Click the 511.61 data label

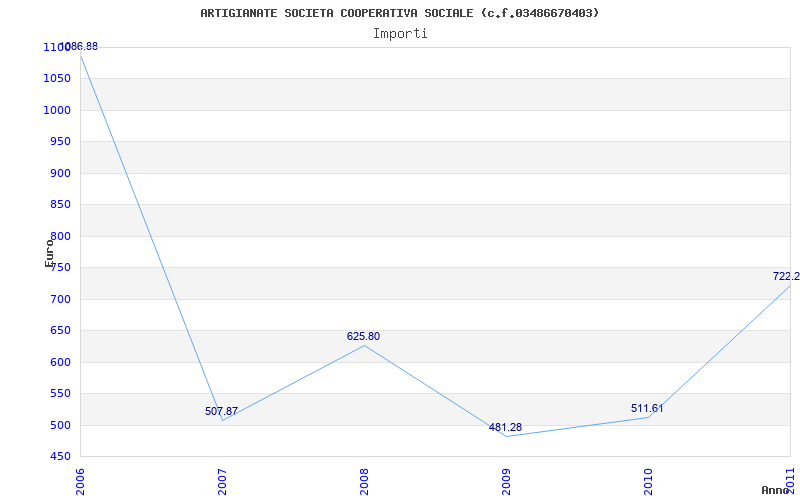pyautogui.click(x=647, y=408)
